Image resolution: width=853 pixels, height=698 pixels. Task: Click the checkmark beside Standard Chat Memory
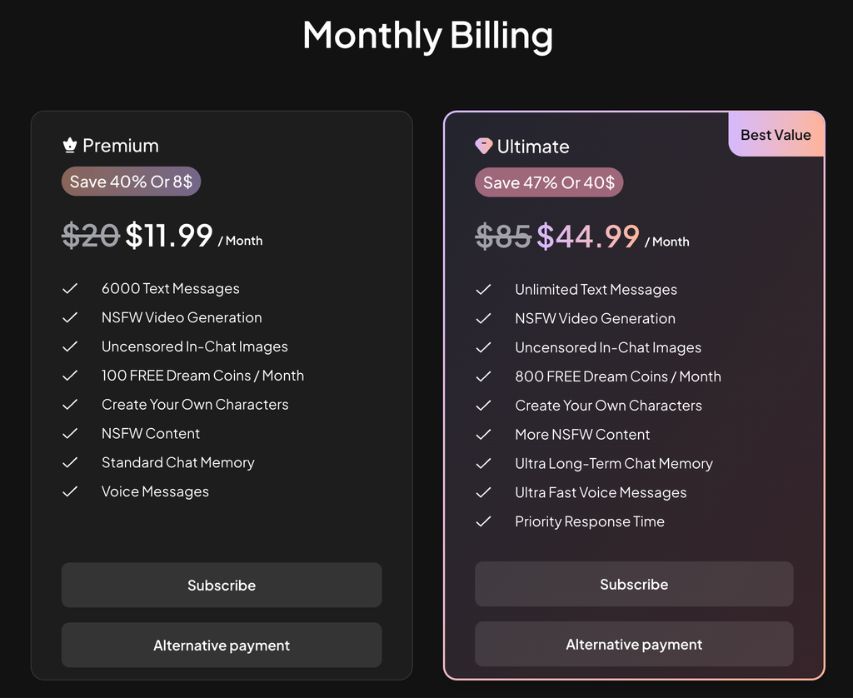pos(70,462)
